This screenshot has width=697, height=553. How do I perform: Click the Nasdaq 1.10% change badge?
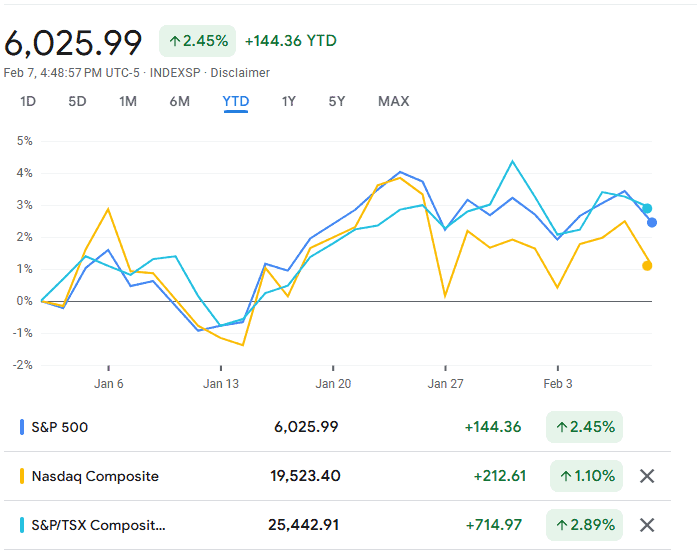click(x=586, y=476)
